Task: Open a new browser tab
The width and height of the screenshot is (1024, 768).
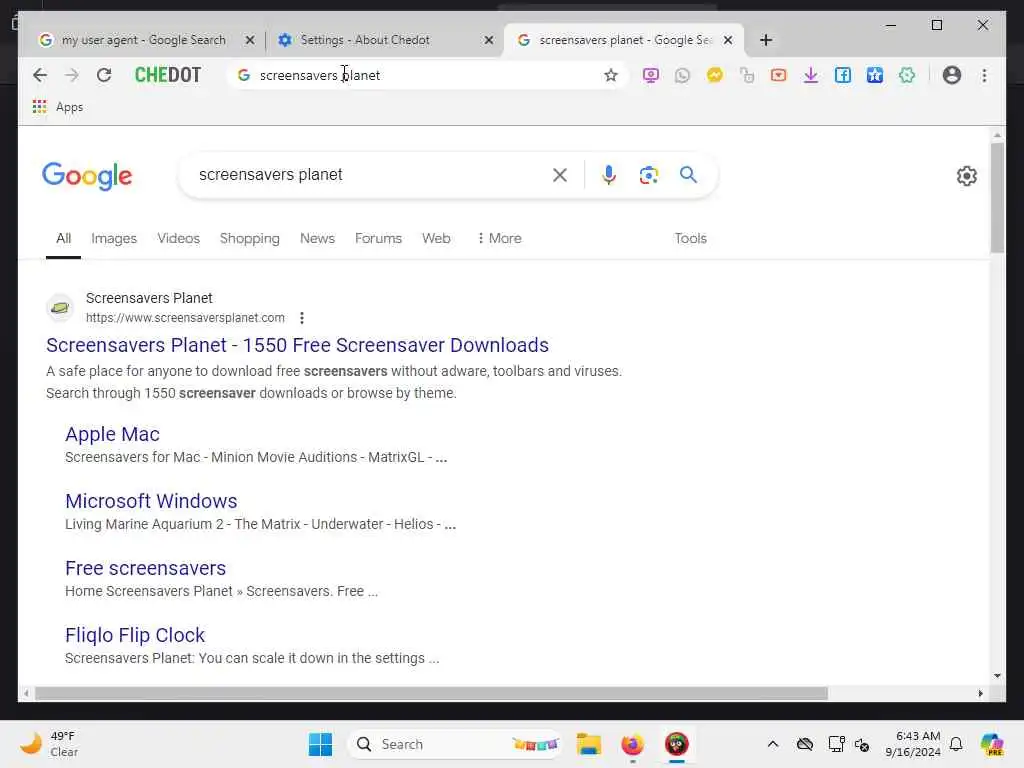Action: 766,40
